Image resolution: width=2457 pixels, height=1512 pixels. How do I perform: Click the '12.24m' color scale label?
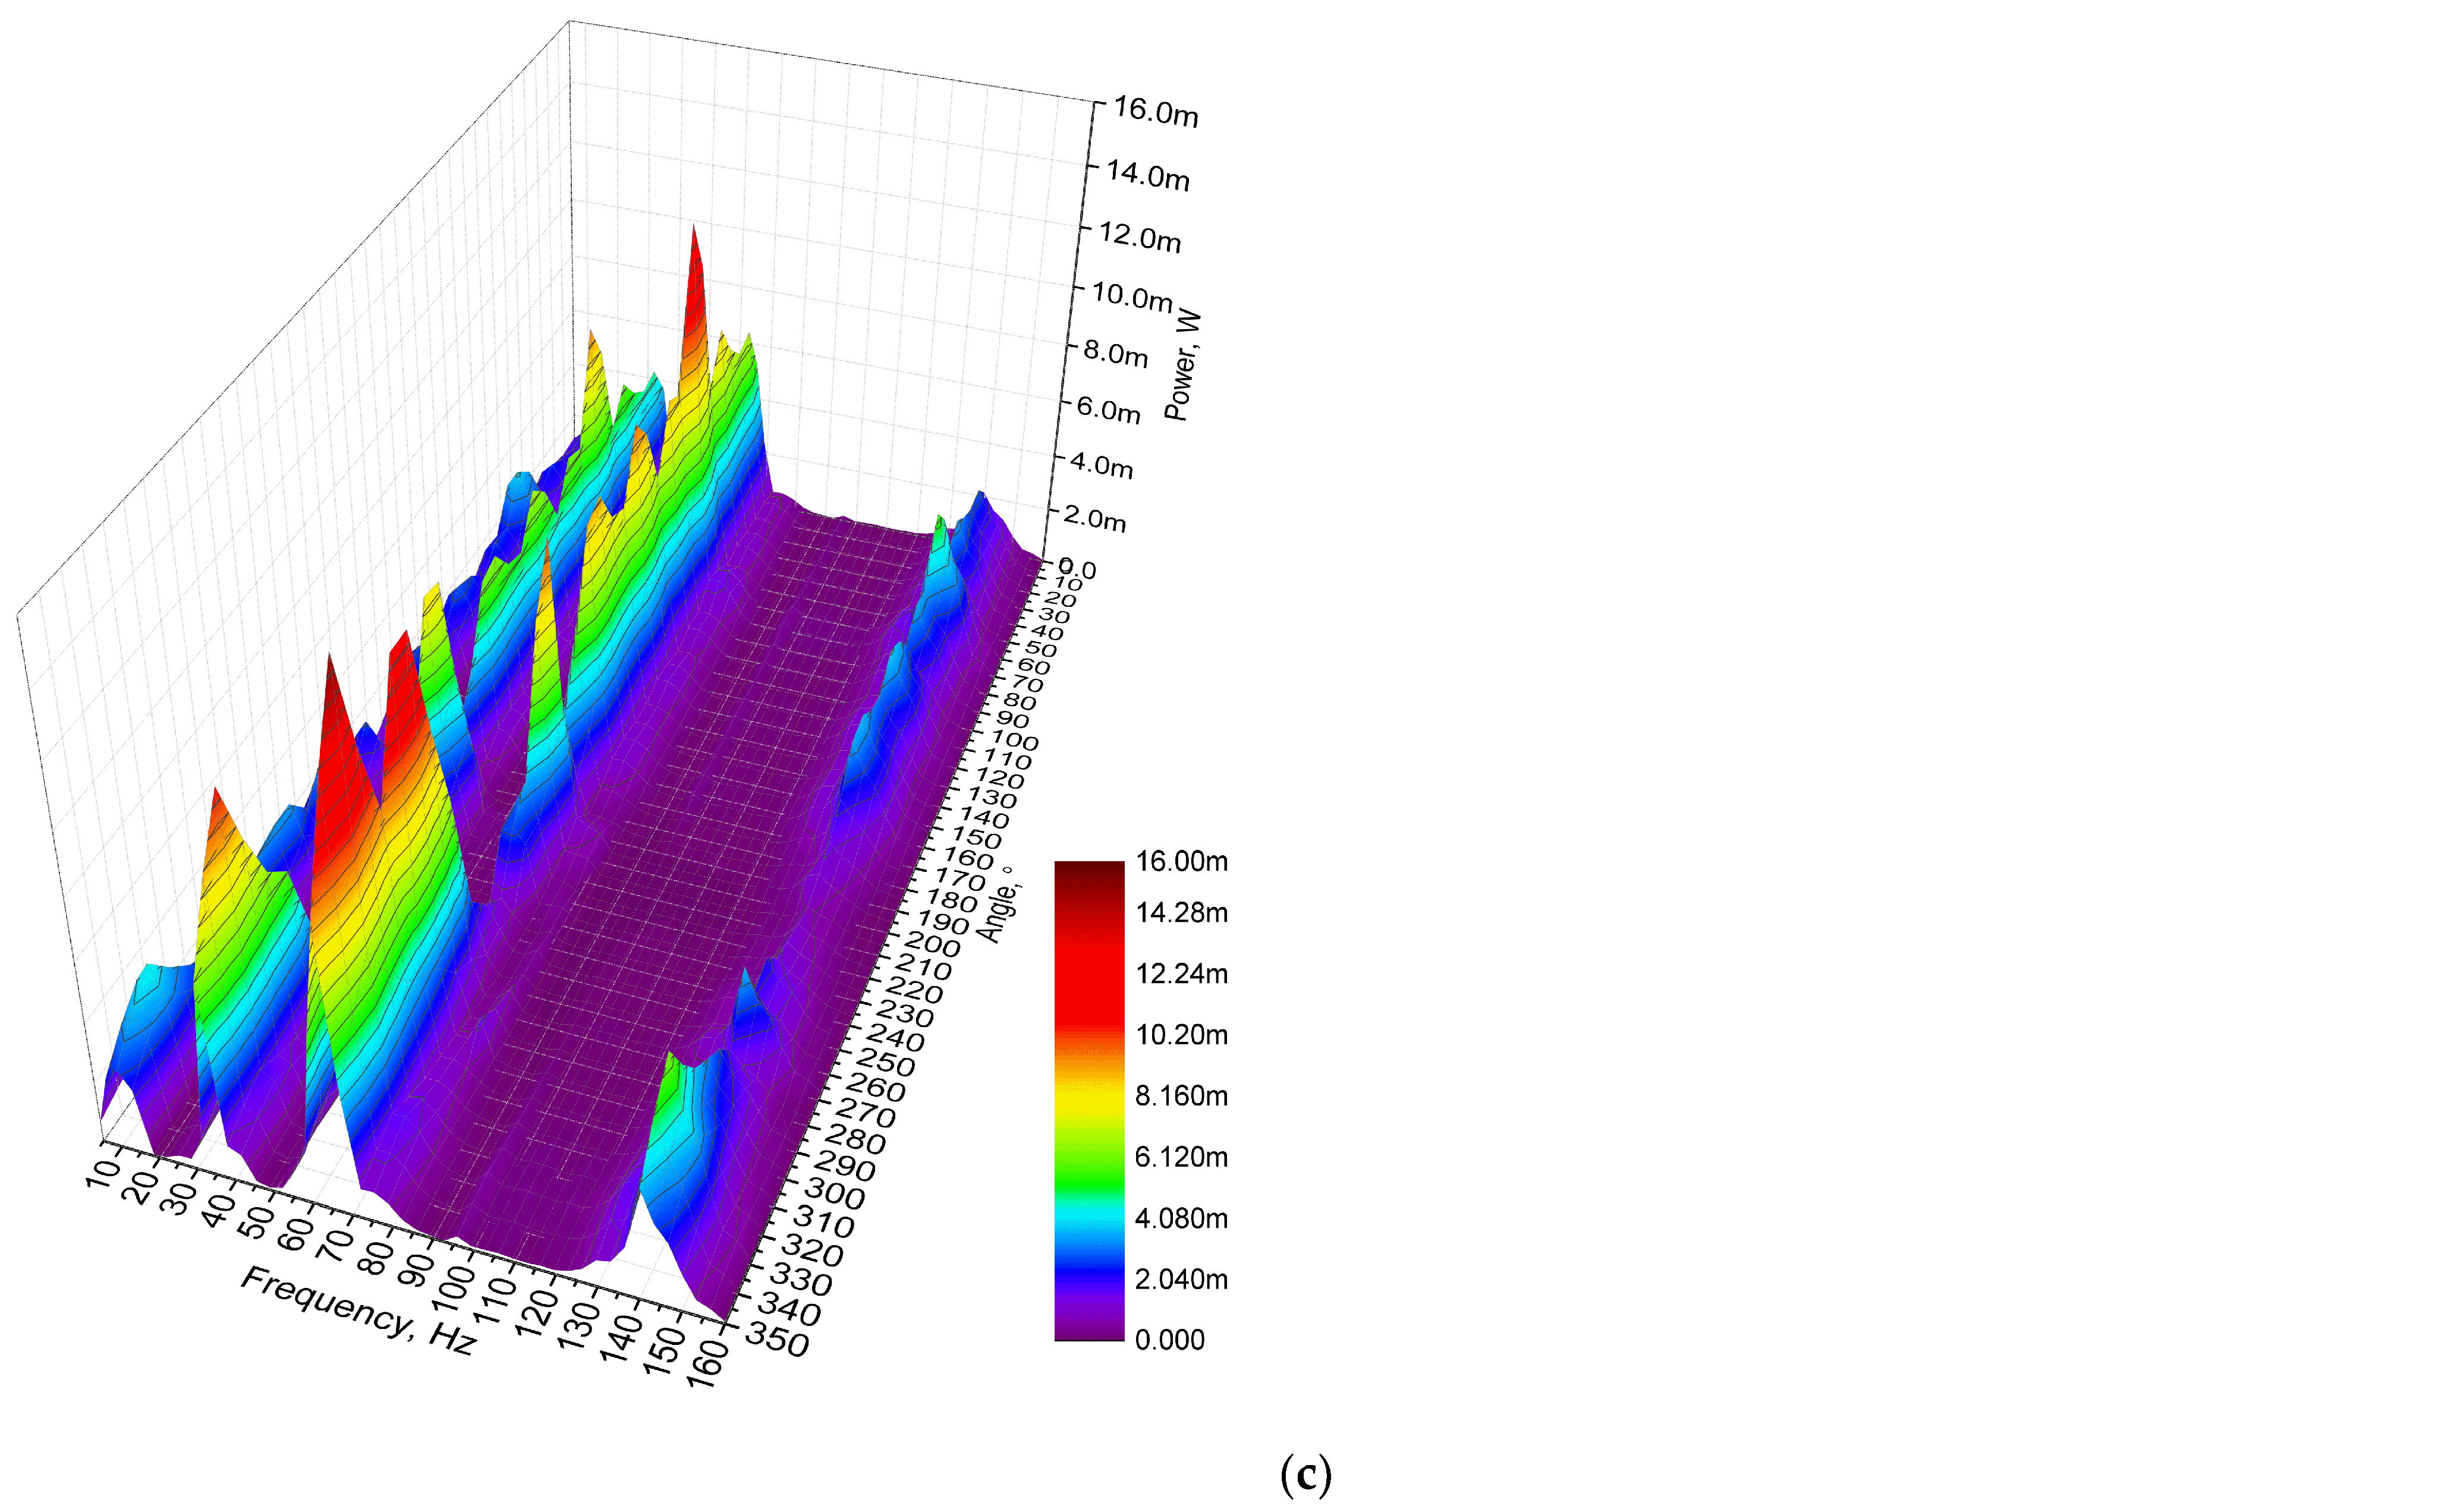[1181, 973]
